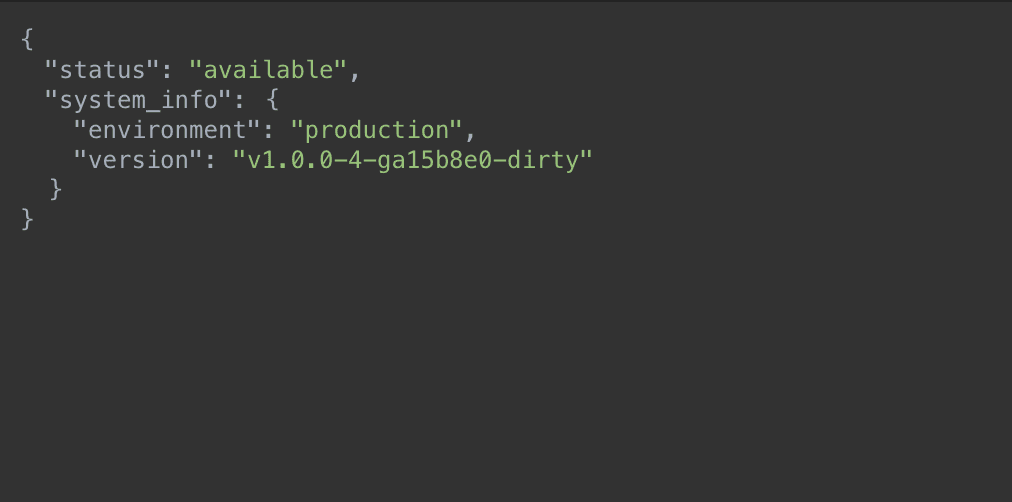
Task: Click the "version" key
Action: (x=139, y=160)
